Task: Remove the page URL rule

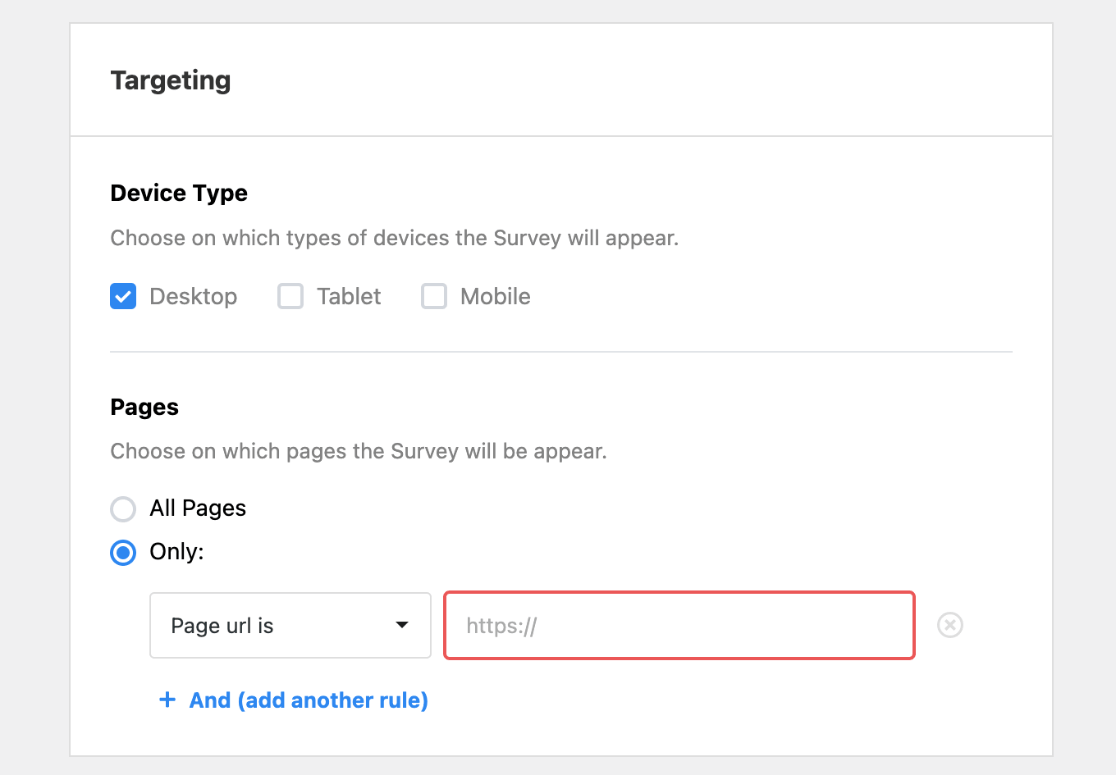Action: (950, 626)
